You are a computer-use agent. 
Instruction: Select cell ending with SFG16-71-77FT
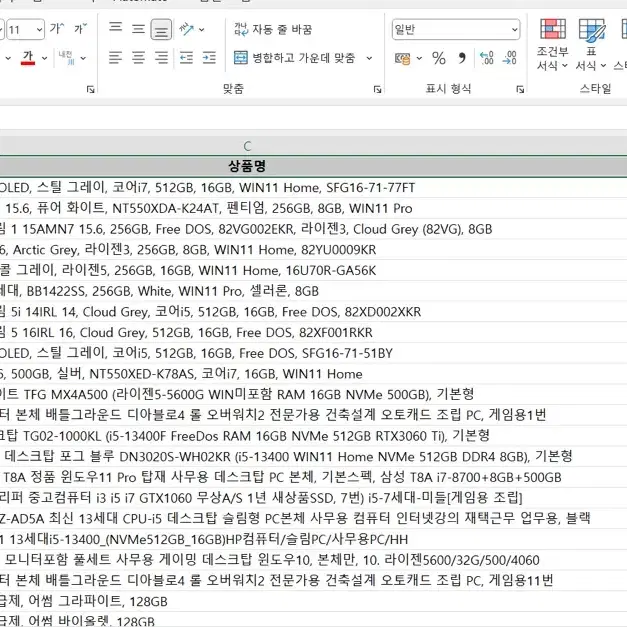coord(314,188)
